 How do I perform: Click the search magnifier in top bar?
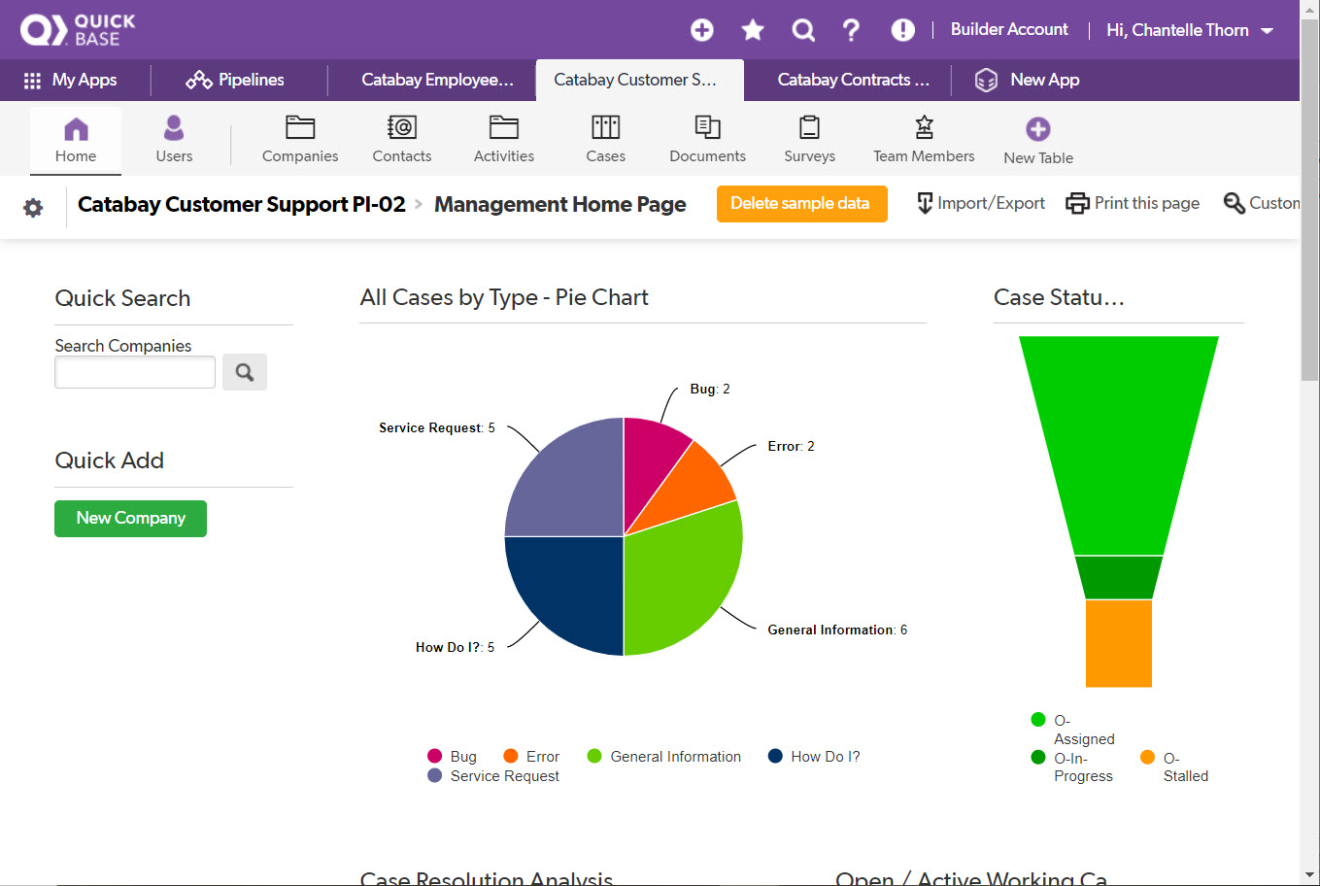[x=803, y=30]
